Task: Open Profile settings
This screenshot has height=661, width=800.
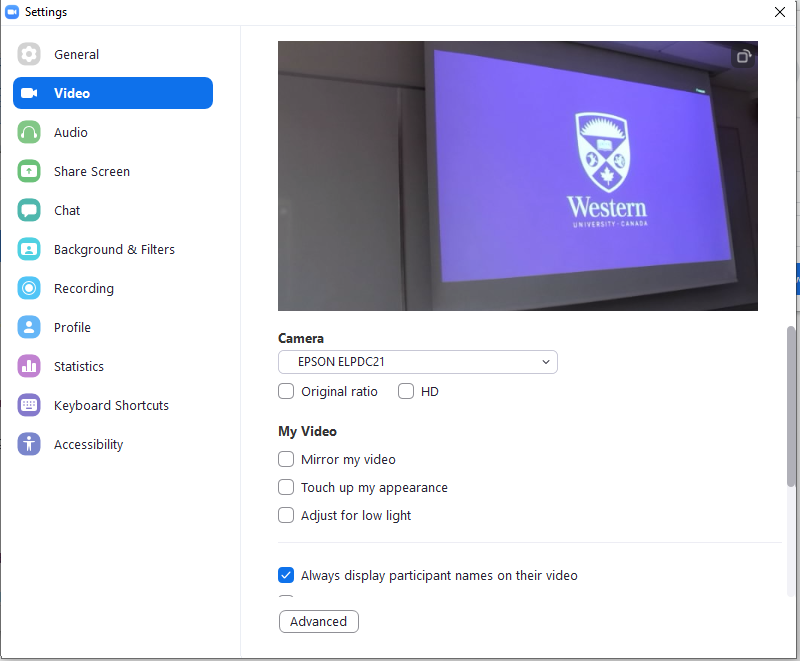Action: click(113, 327)
